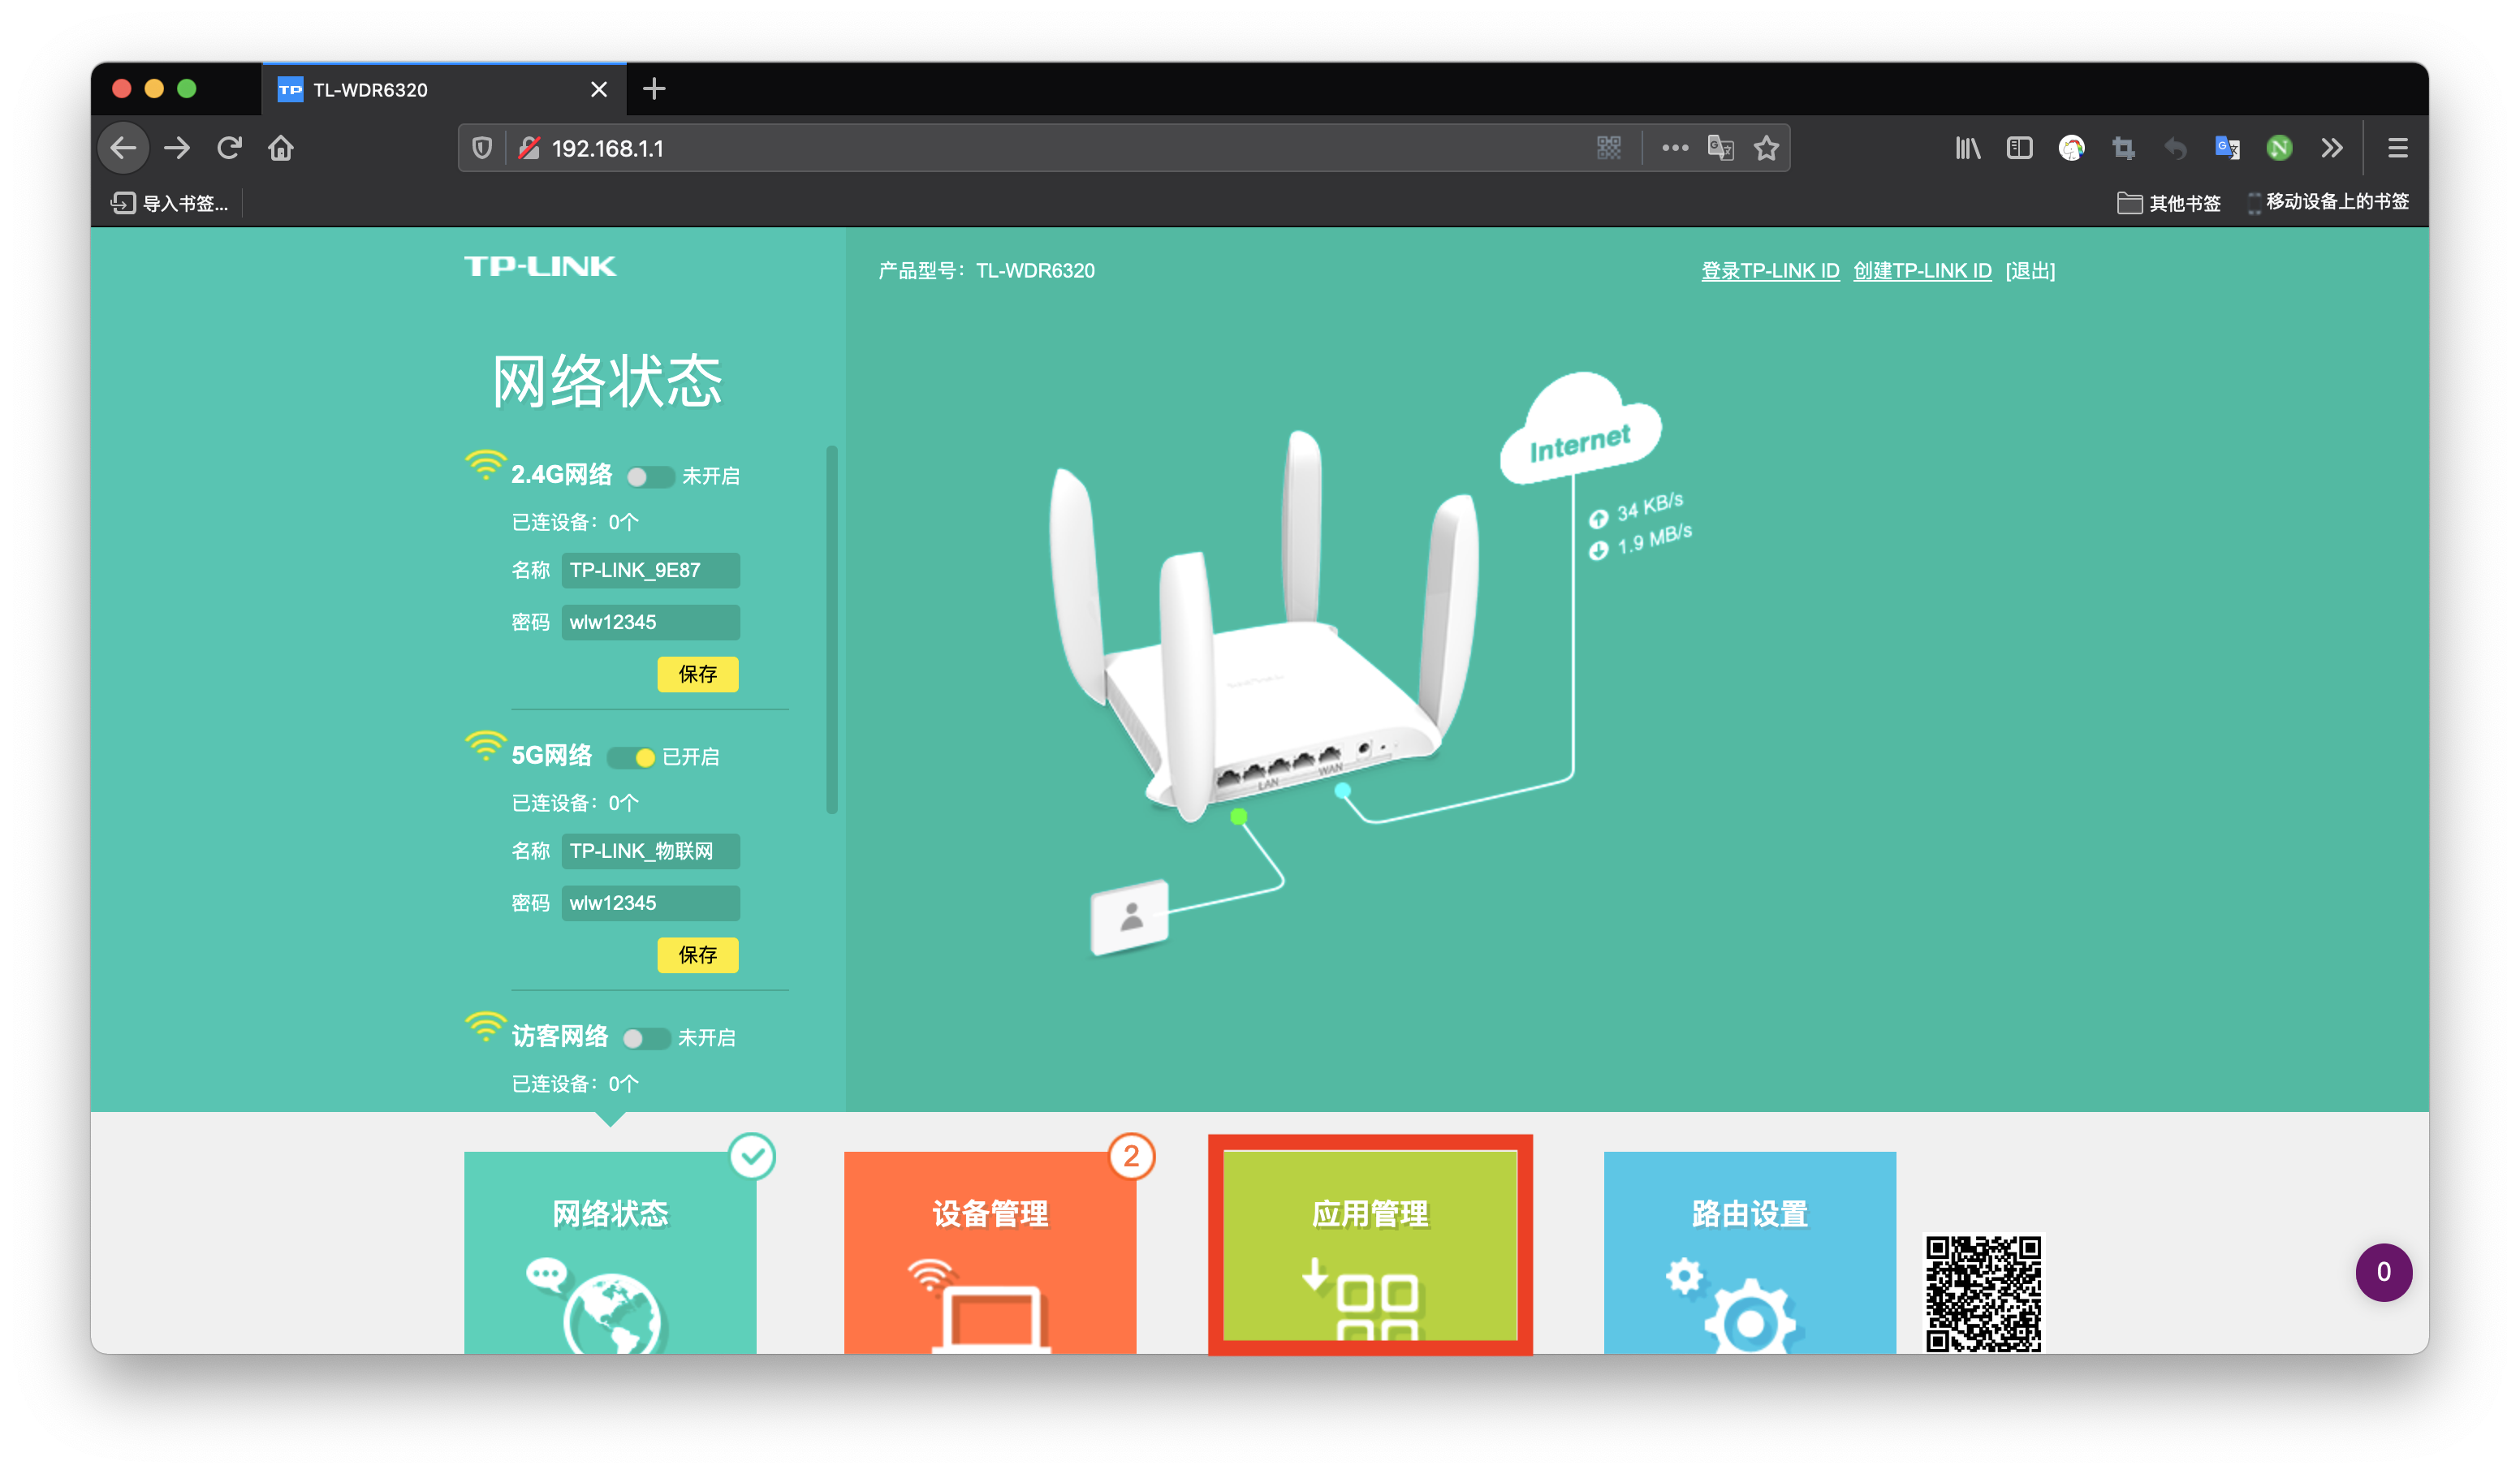Save the 2.4G network settings
This screenshot has width=2520, height=1474.
[x=697, y=674]
